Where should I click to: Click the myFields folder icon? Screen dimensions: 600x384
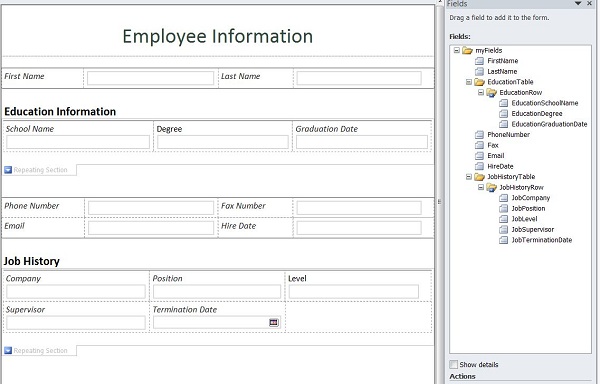pos(467,50)
